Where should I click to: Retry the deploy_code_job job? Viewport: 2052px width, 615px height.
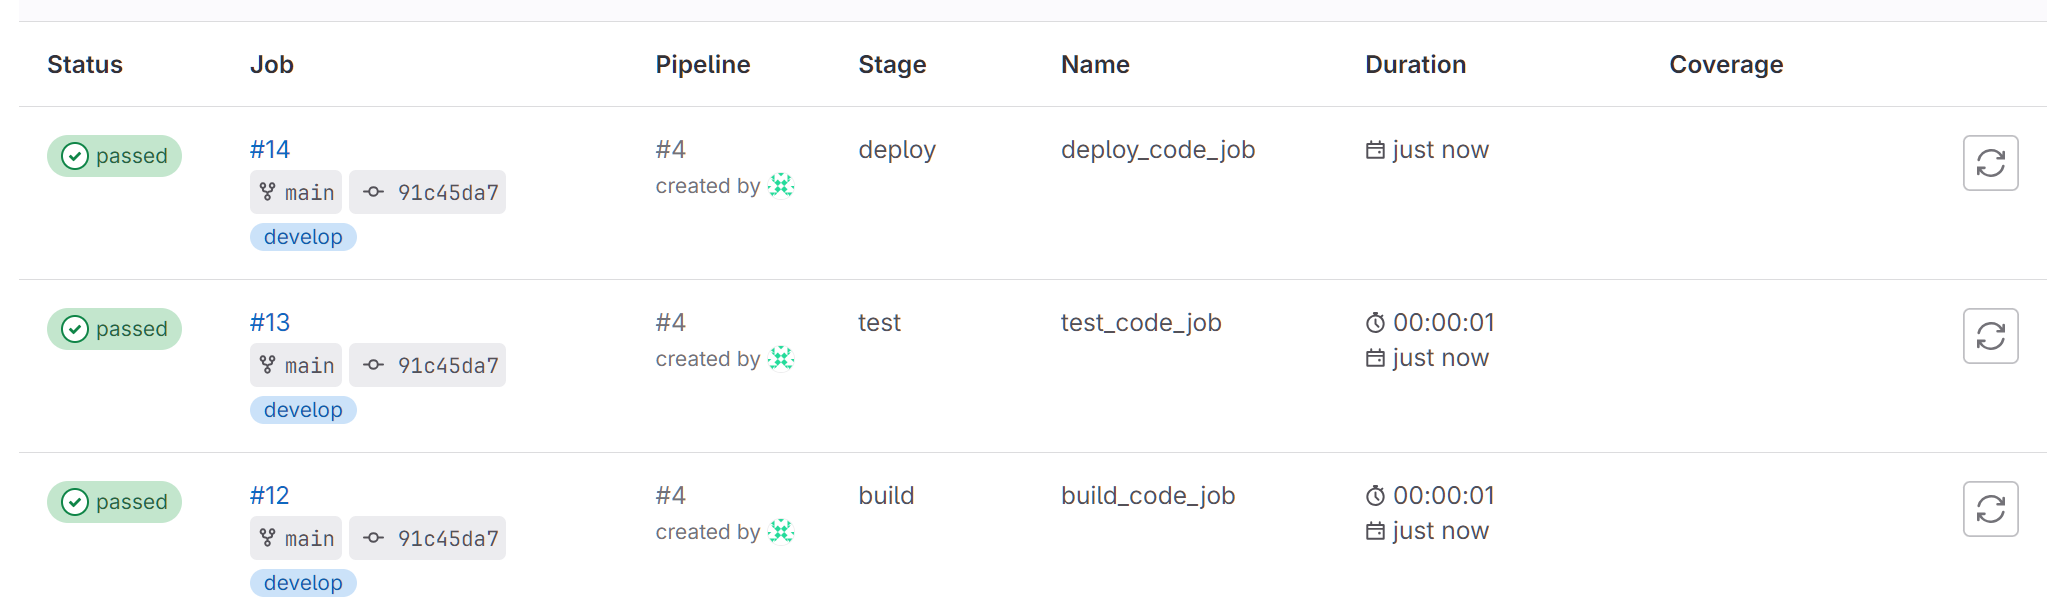[1989, 163]
